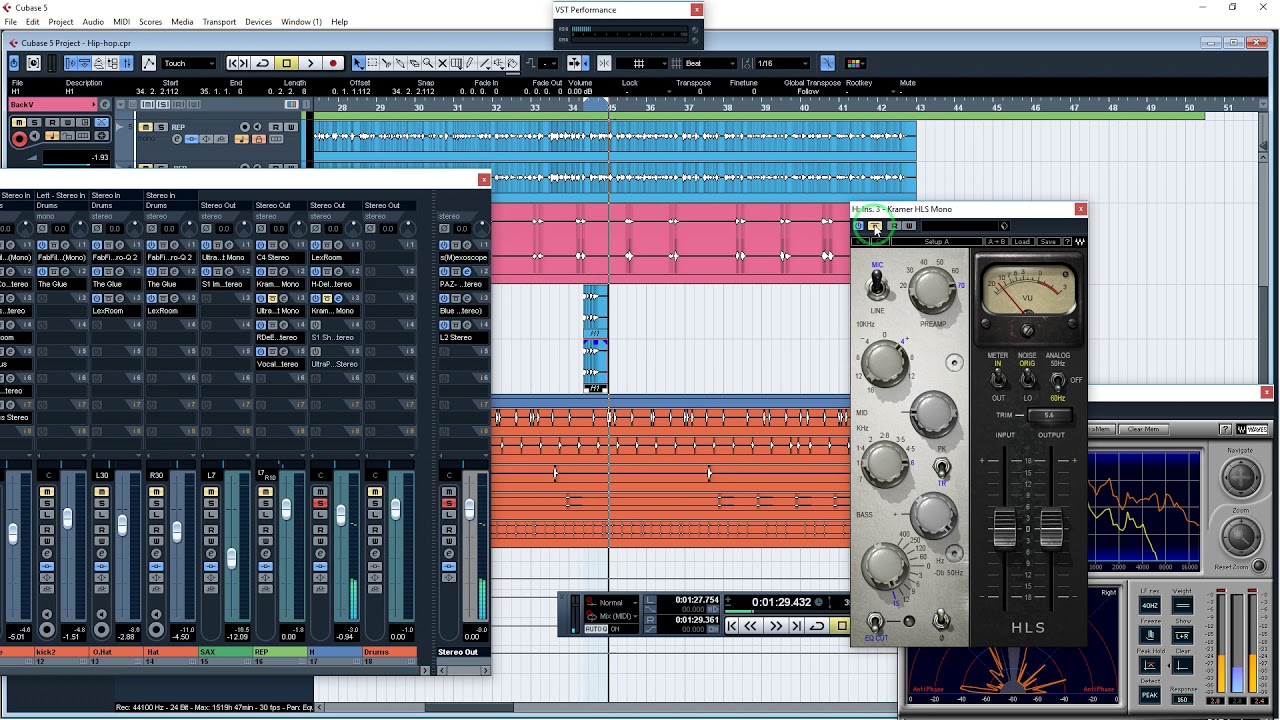
Task: Start playback from the project toolbar
Action: tap(310, 63)
